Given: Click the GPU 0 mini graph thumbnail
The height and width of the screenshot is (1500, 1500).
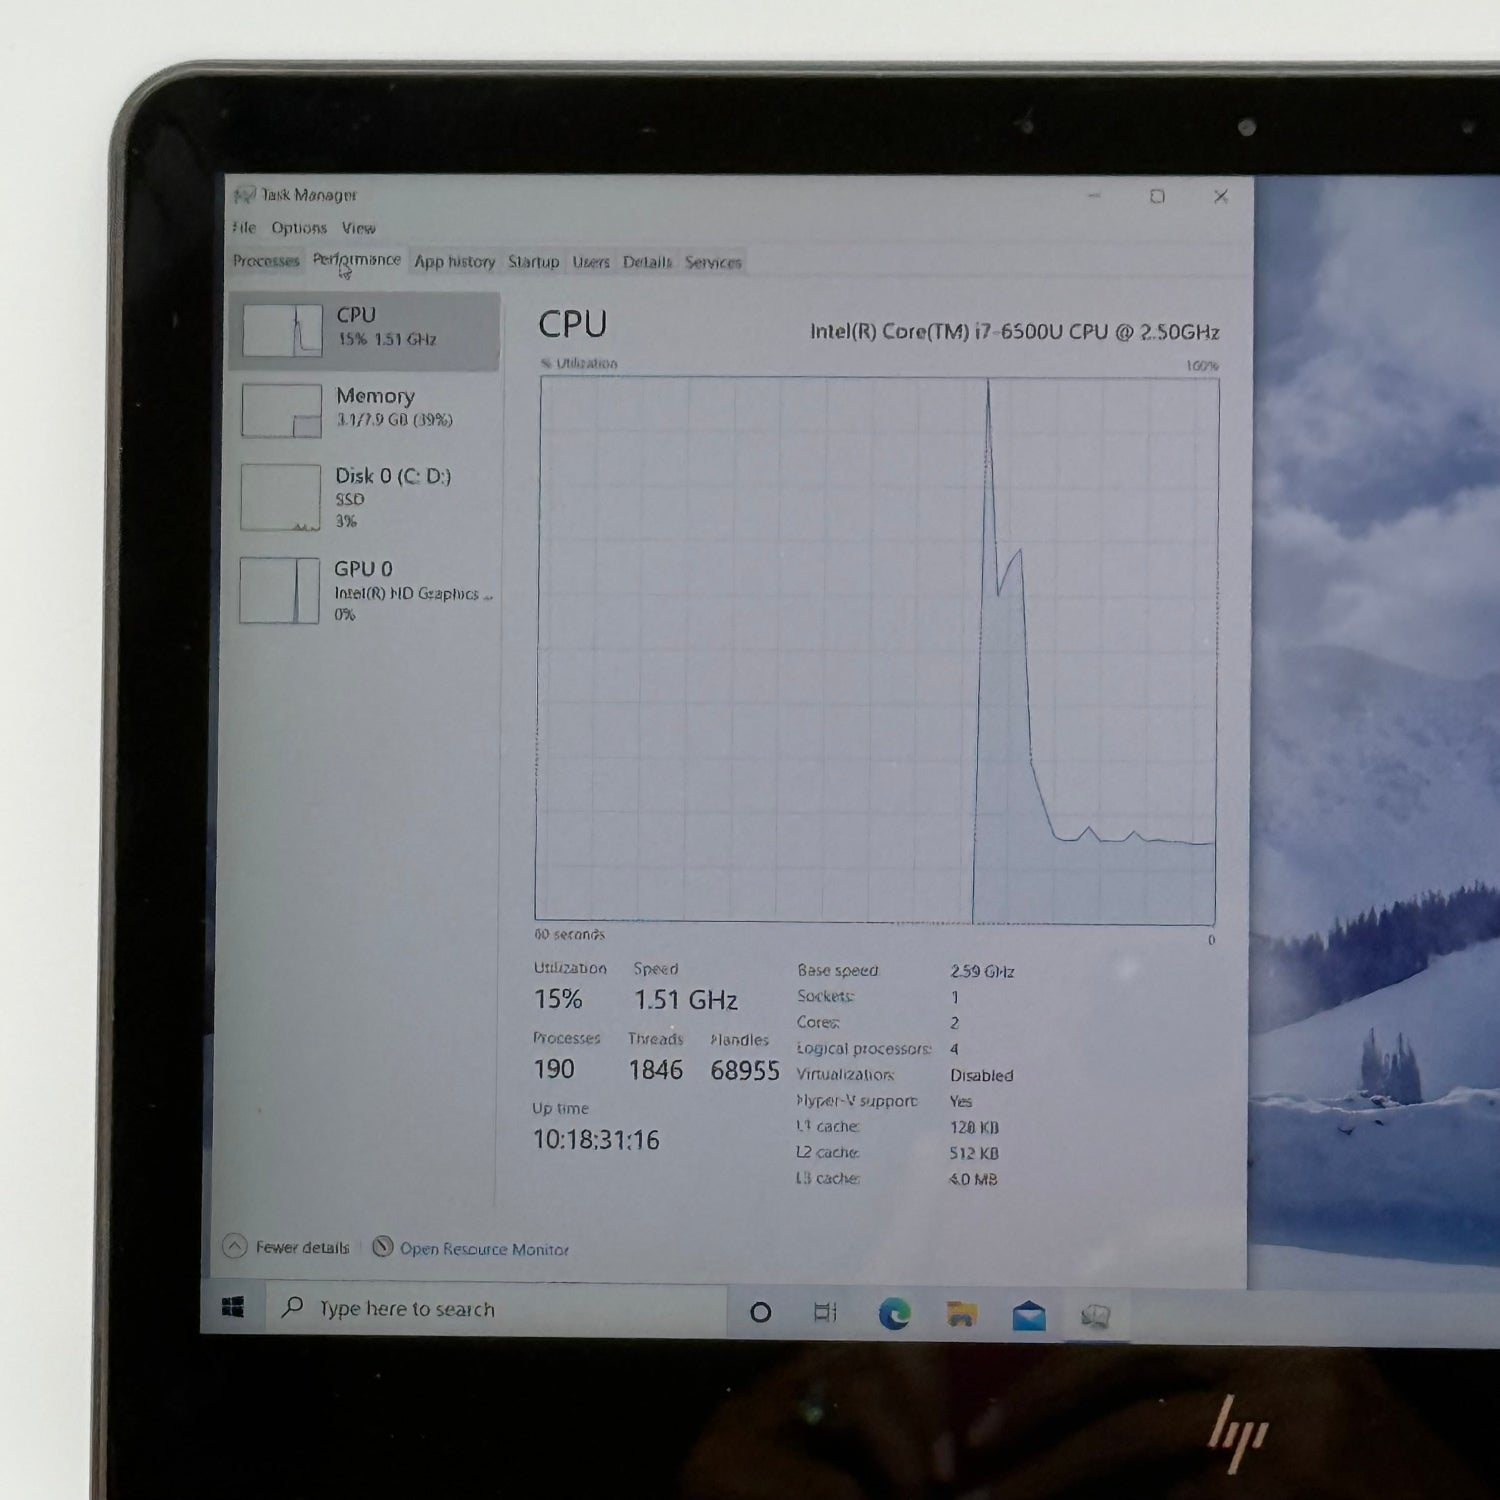Looking at the screenshot, I should point(279,590).
